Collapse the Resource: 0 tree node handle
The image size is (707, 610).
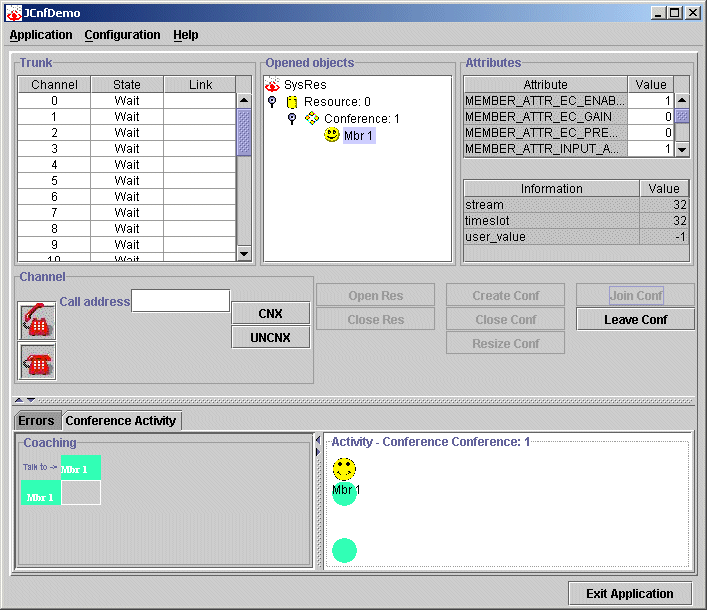click(272, 102)
